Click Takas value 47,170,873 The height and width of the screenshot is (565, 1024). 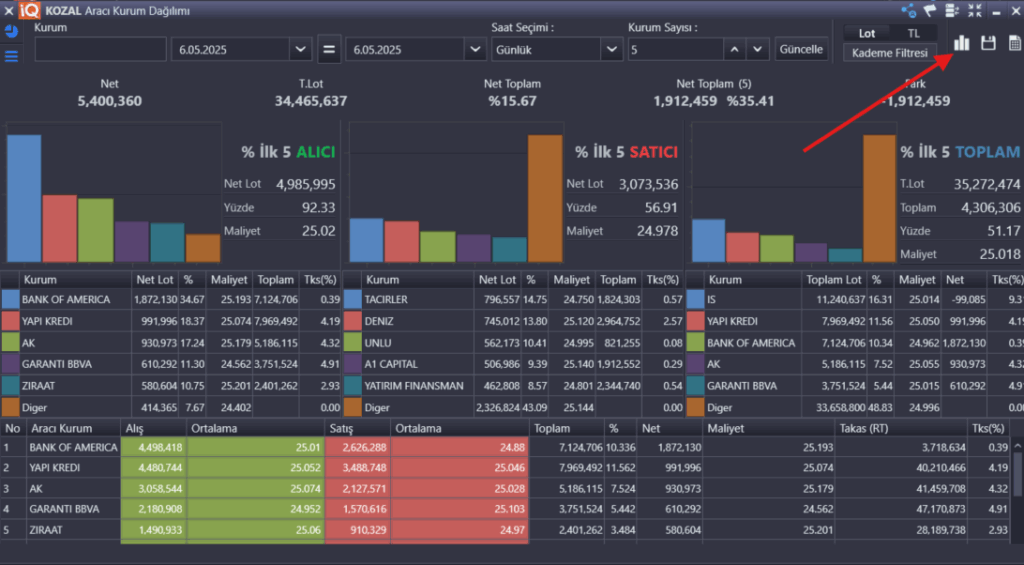coord(940,509)
